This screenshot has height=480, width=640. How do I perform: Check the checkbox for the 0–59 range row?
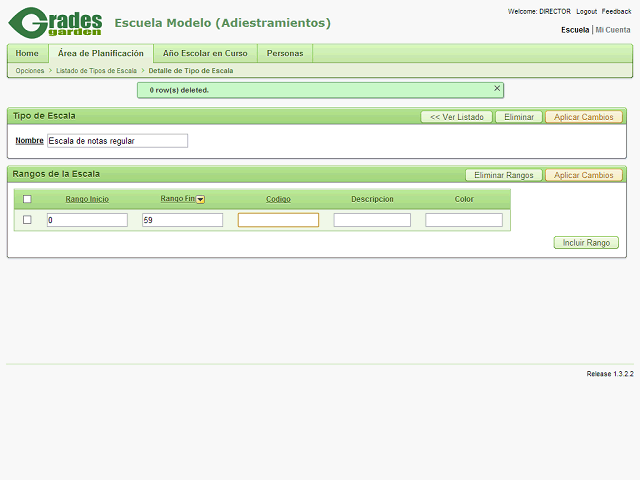tap(27, 220)
